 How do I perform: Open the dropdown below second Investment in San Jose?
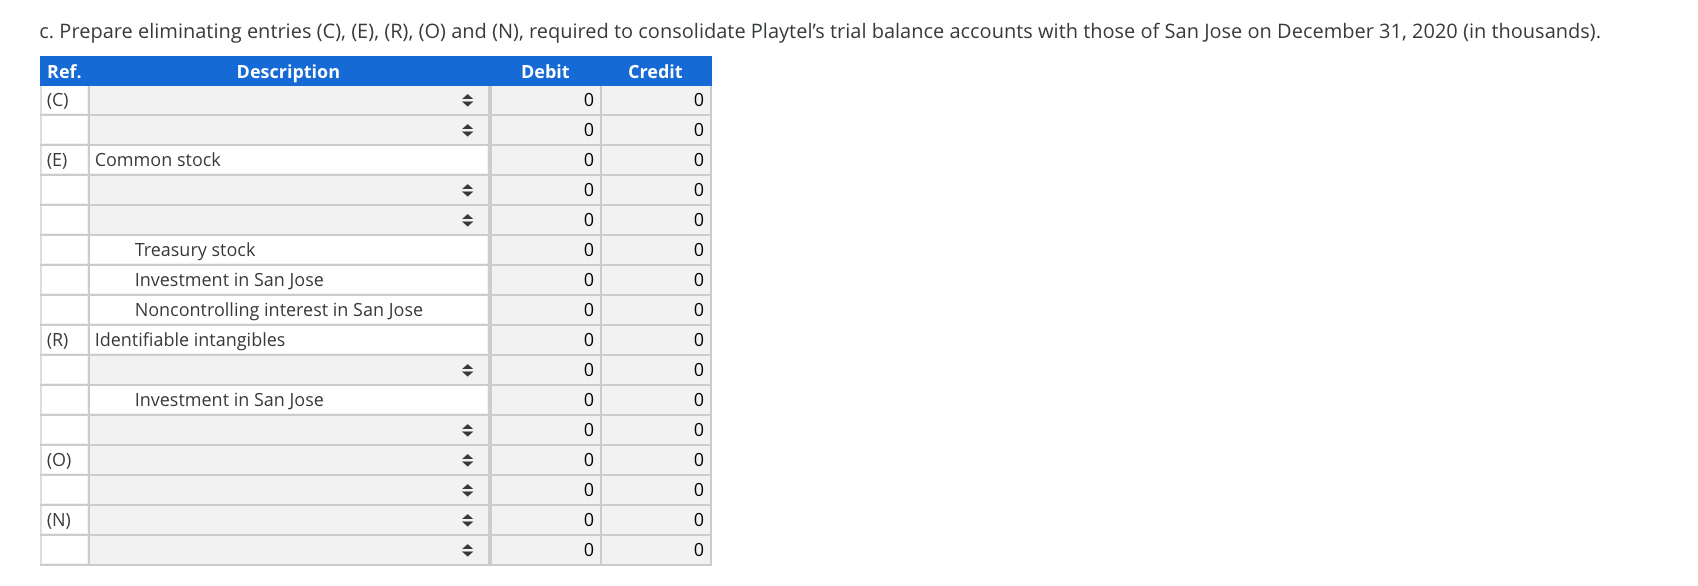[289, 430]
